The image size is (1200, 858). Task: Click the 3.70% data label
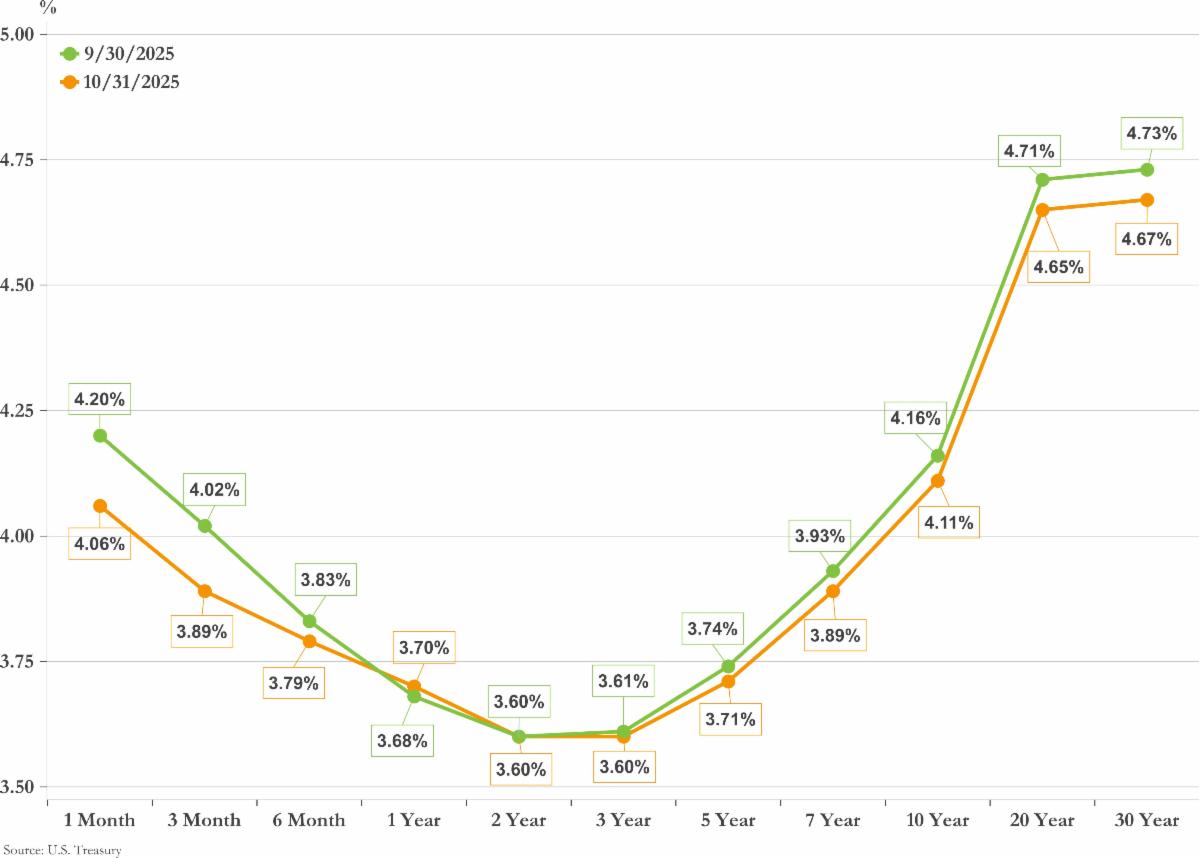coord(425,647)
